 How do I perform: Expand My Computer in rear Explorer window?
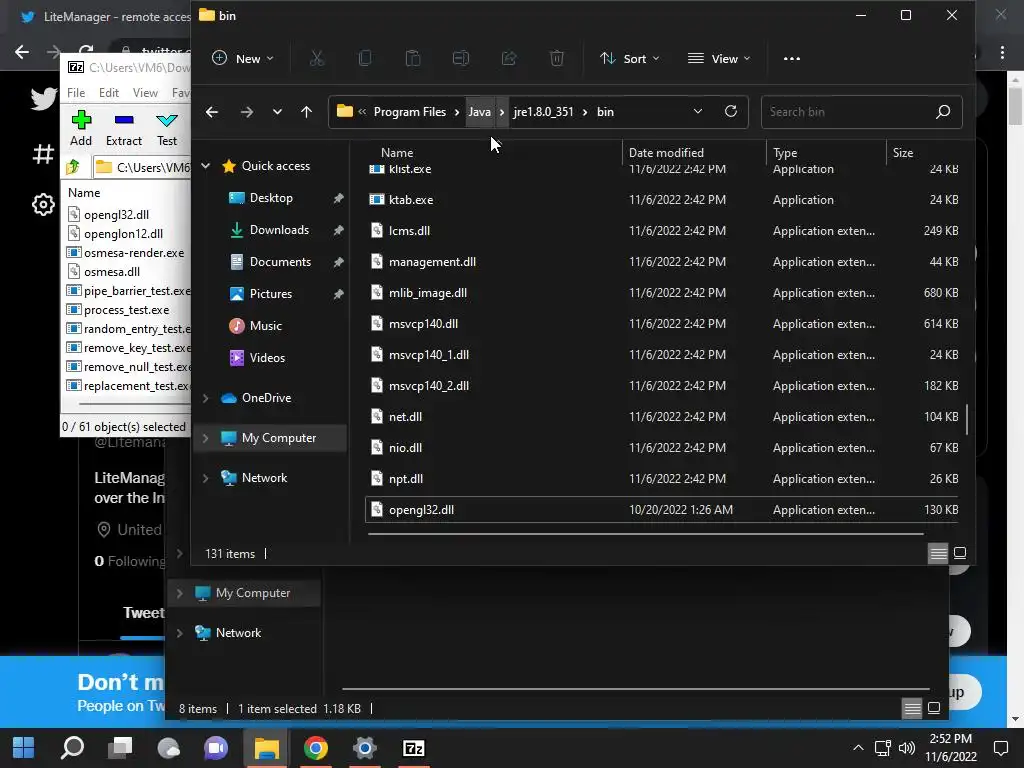click(180, 593)
